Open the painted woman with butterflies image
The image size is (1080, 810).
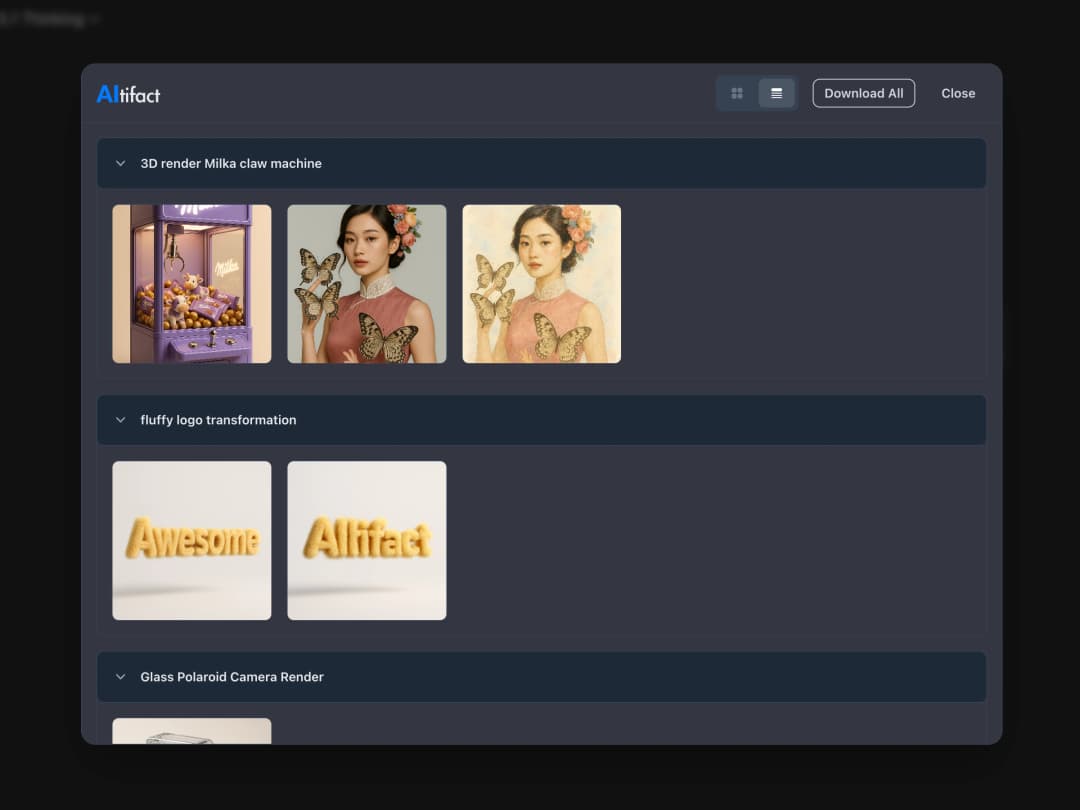[542, 284]
